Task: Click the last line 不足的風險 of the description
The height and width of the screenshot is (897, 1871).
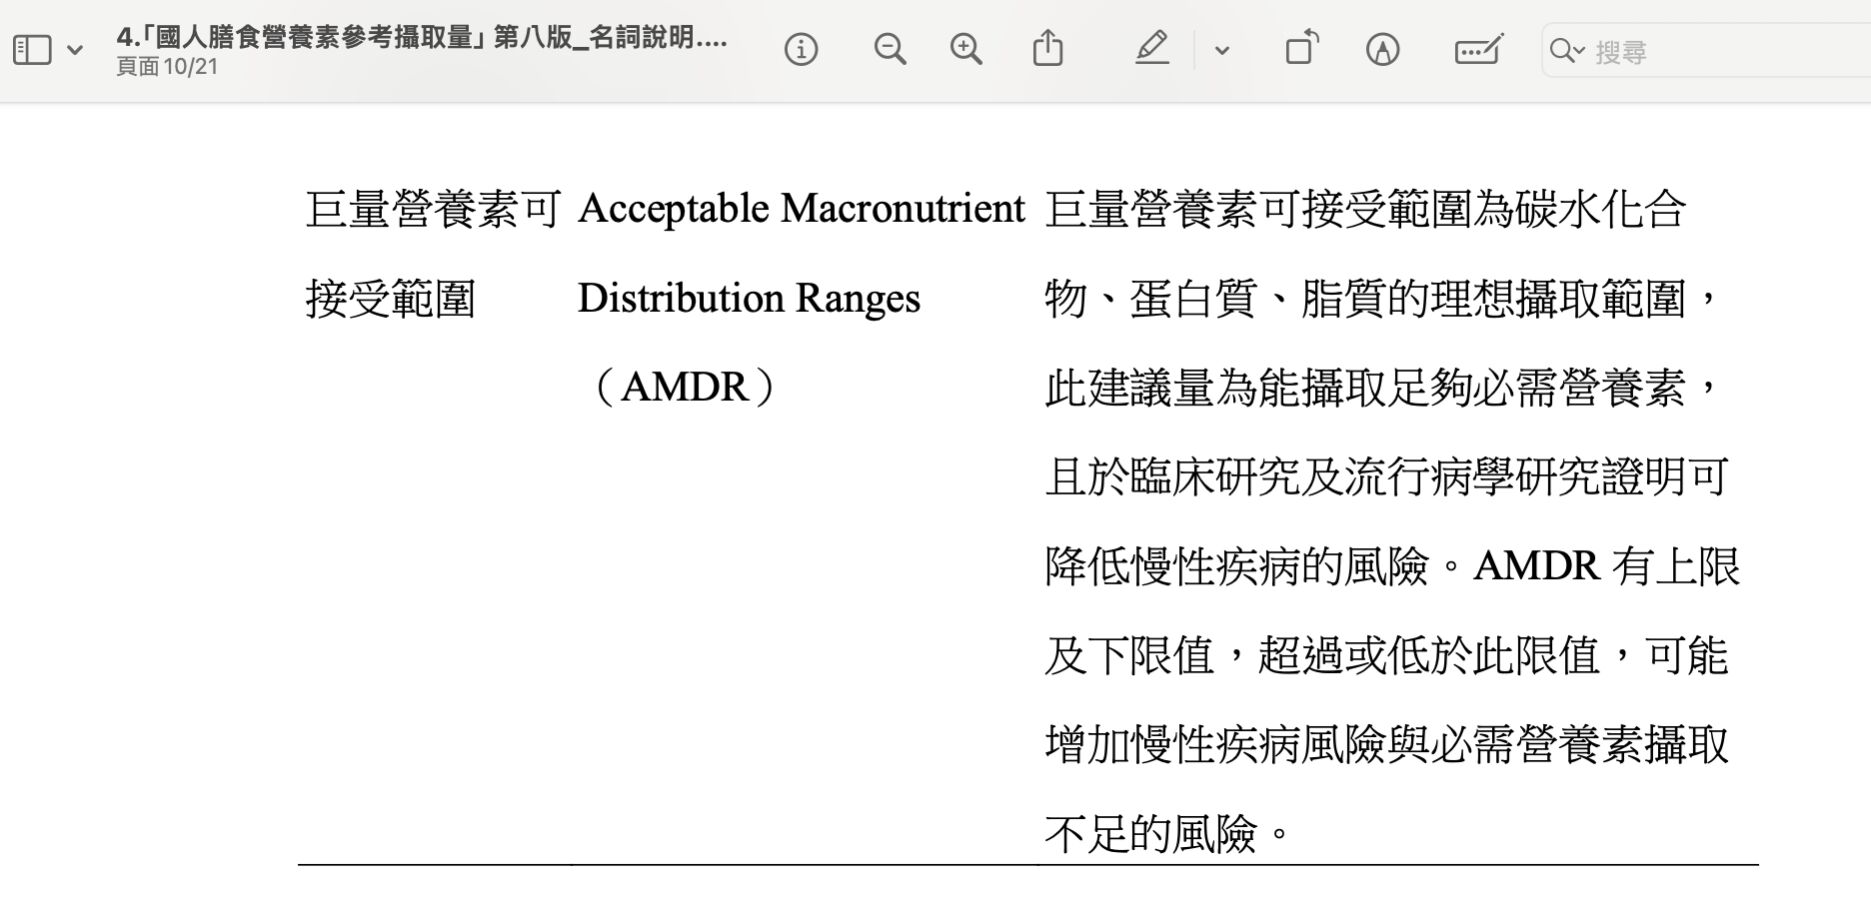Action: tap(1150, 833)
